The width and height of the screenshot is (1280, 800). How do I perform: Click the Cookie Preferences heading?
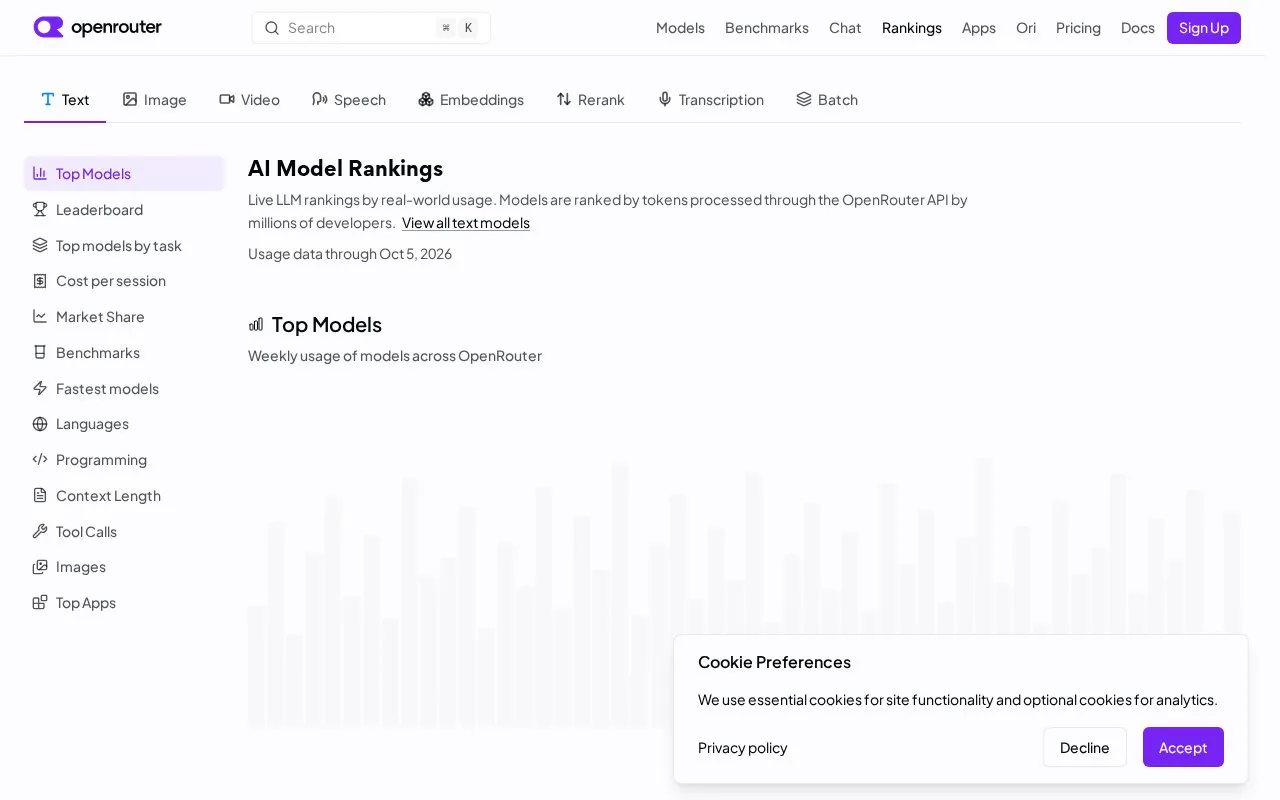tap(774, 662)
